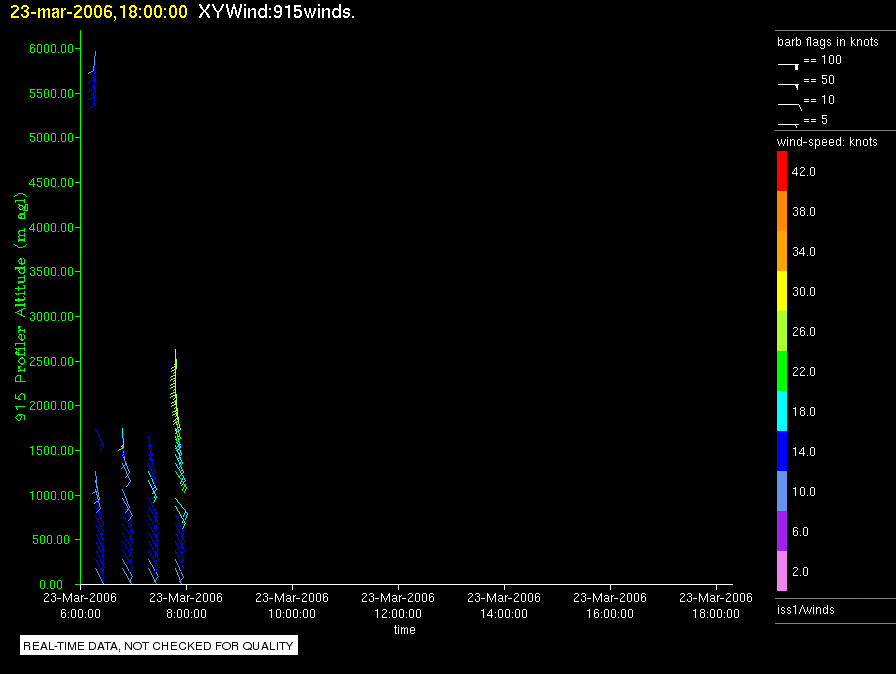Image resolution: width=896 pixels, height=674 pixels.
Task: Click the 5 knot barb flag symbol
Action: tap(788, 125)
